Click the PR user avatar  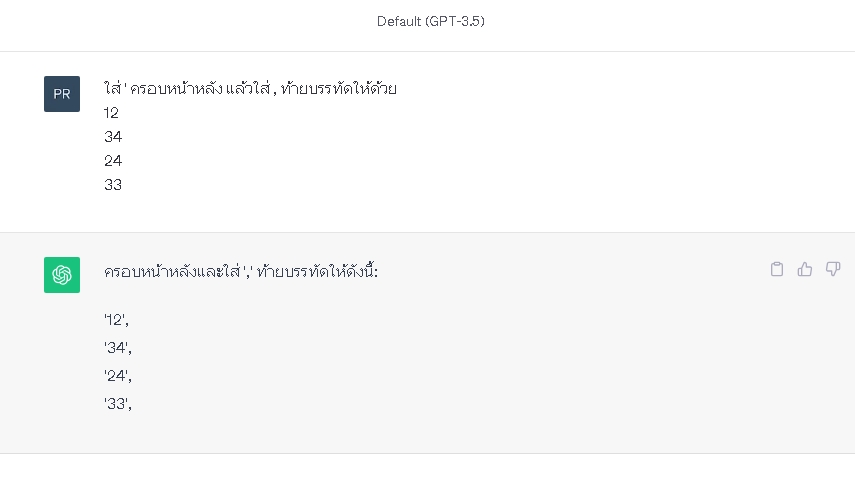tap(62, 94)
